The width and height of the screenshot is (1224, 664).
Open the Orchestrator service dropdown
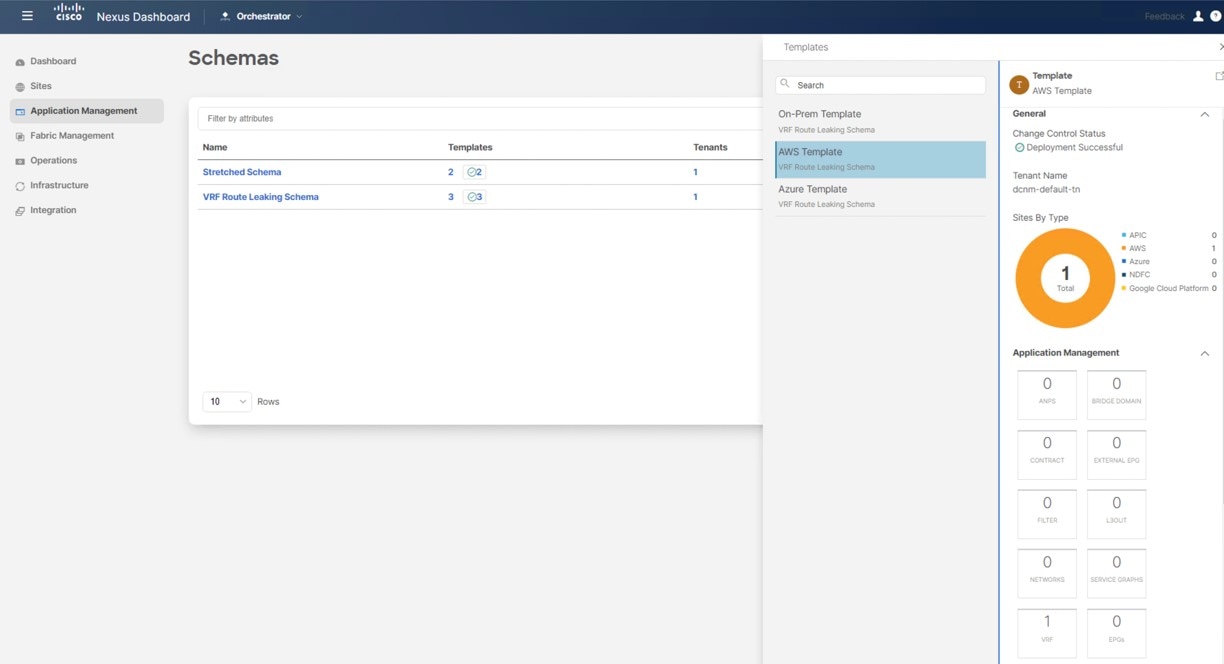pos(261,16)
